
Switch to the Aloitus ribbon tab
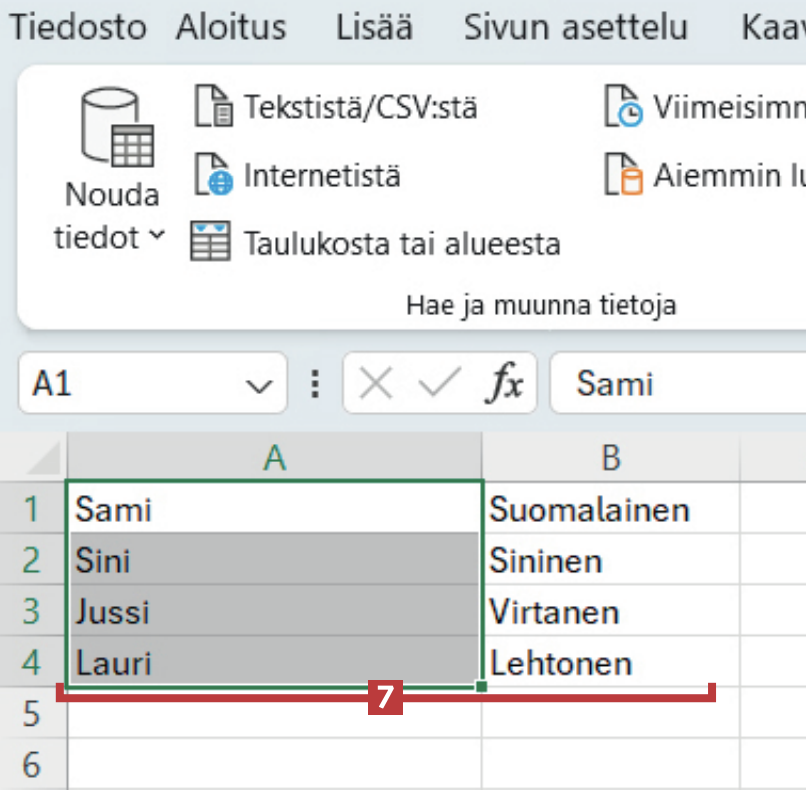point(231,27)
